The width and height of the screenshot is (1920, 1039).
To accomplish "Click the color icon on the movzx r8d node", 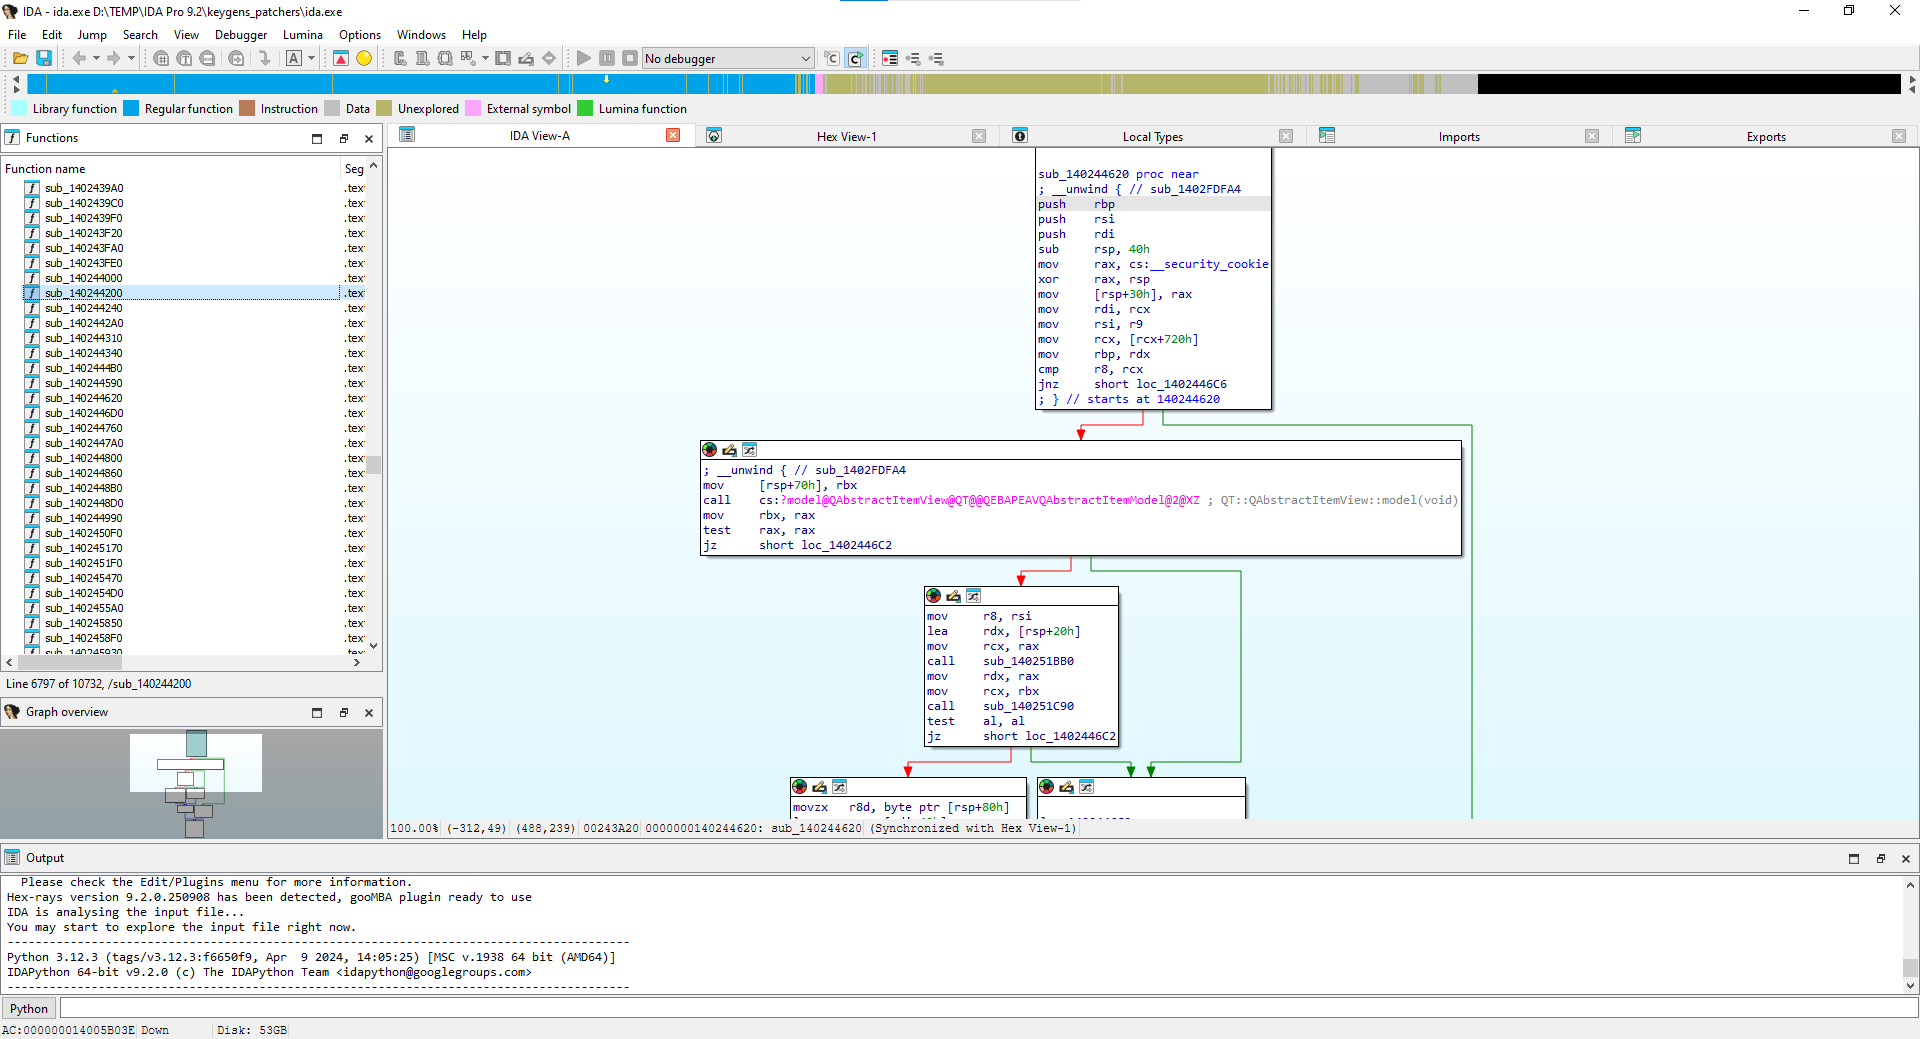I will click(800, 787).
